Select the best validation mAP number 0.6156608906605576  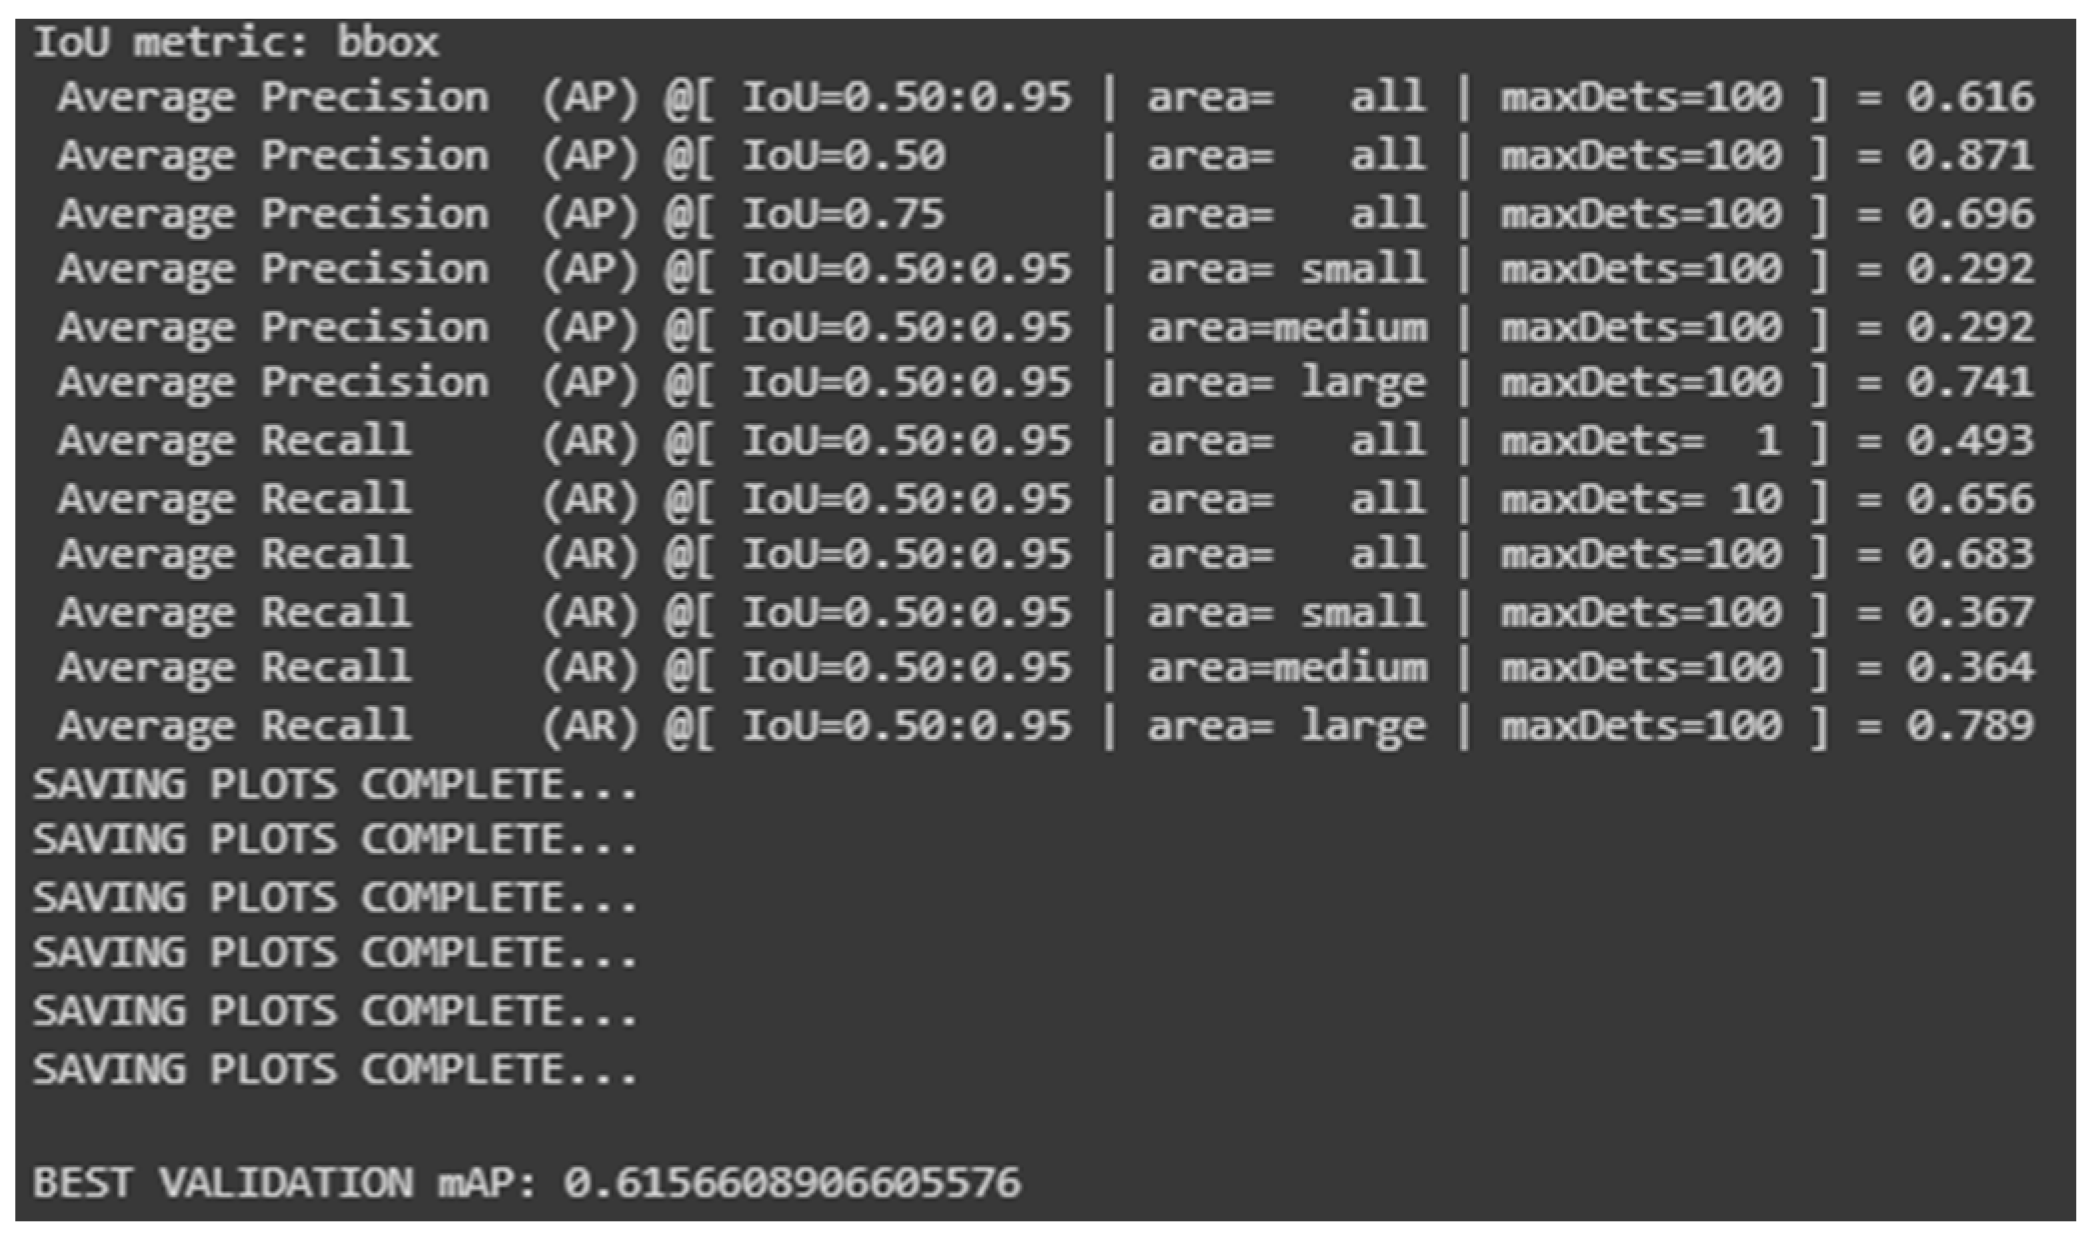point(791,1183)
